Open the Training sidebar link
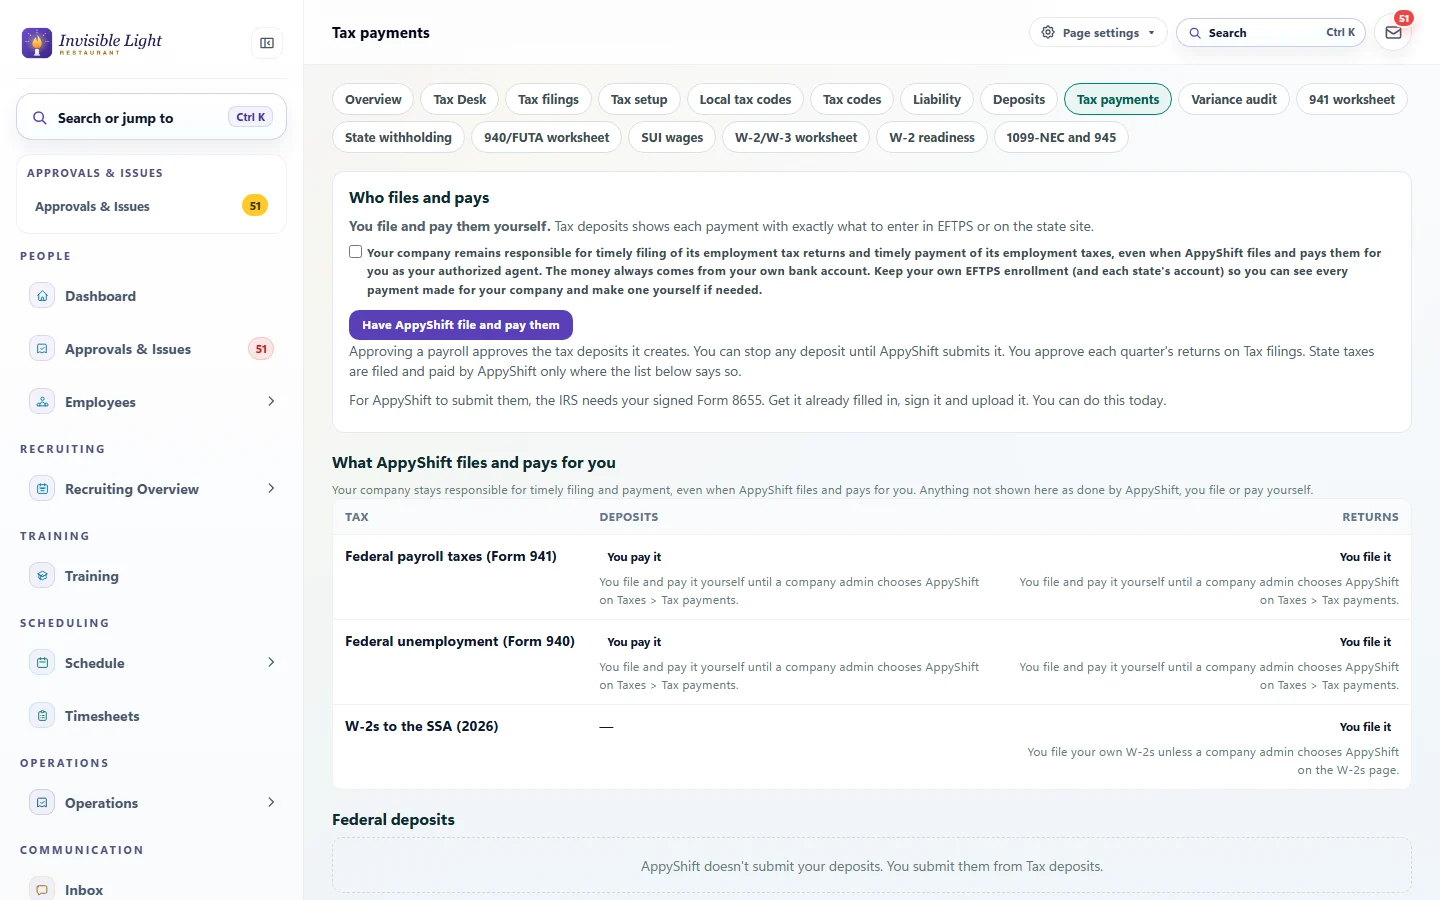Screen dimensions: 1440x900 pyautogui.click(x=92, y=576)
